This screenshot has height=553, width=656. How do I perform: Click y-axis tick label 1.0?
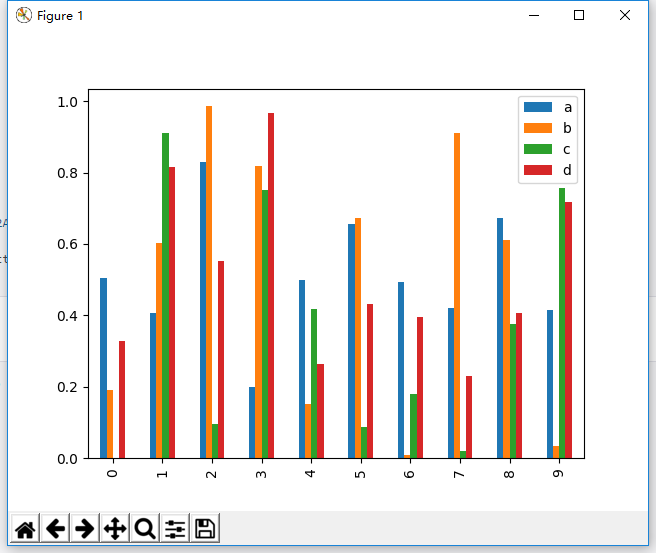[67, 102]
